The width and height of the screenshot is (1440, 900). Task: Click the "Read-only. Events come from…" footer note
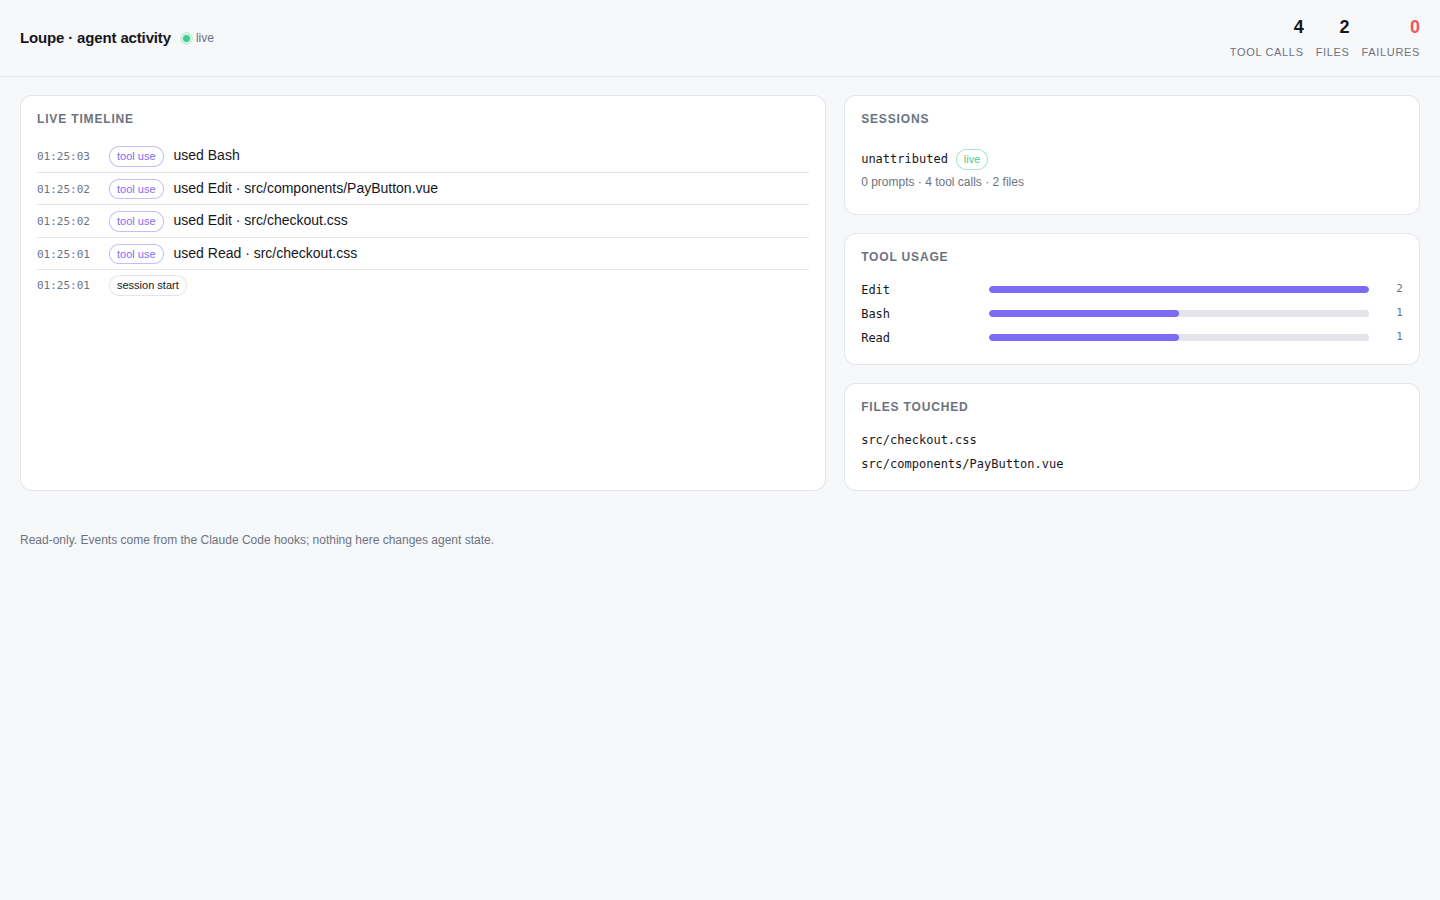[x=257, y=540]
